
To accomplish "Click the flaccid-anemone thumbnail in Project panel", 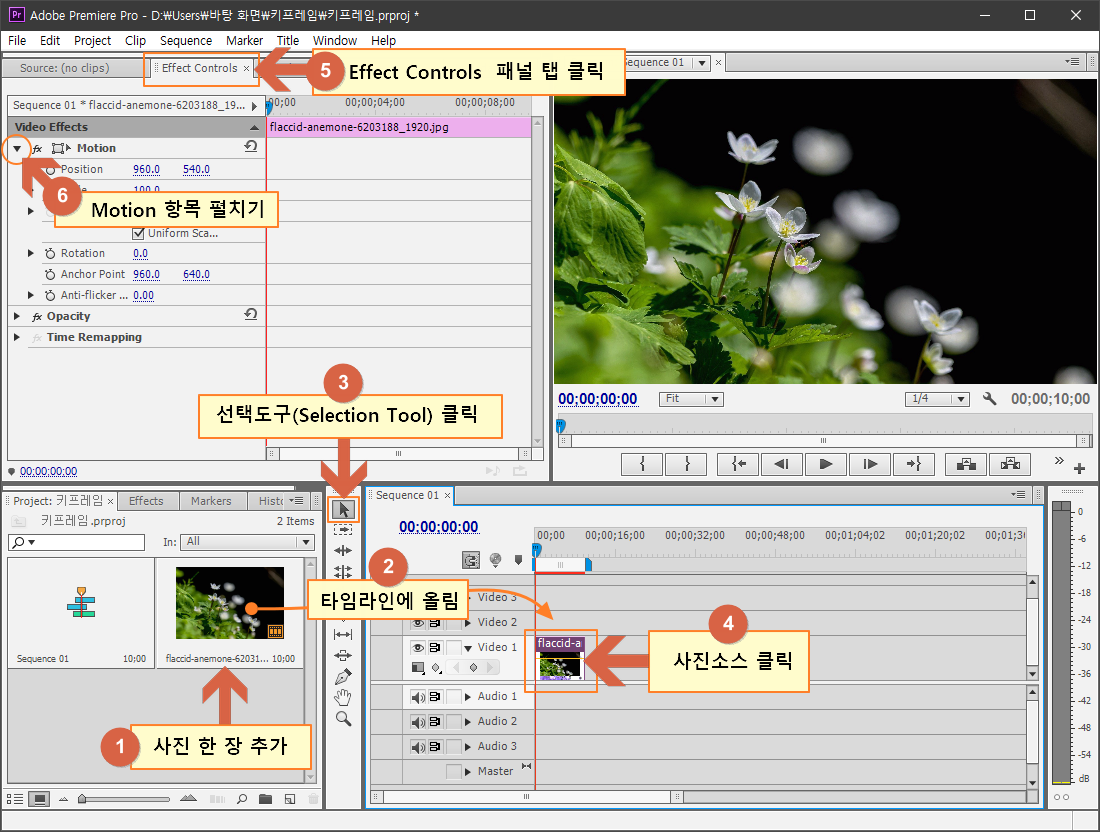I will pyautogui.click(x=230, y=603).
